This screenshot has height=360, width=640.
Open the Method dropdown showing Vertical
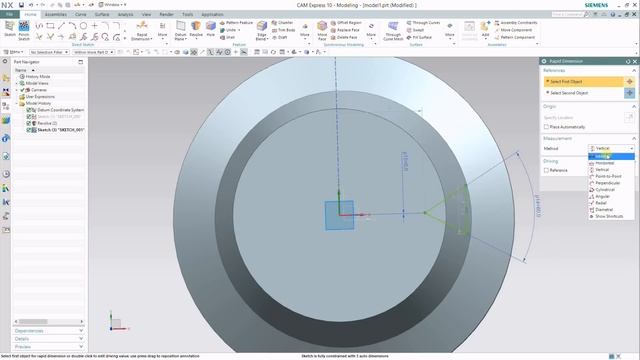point(611,149)
